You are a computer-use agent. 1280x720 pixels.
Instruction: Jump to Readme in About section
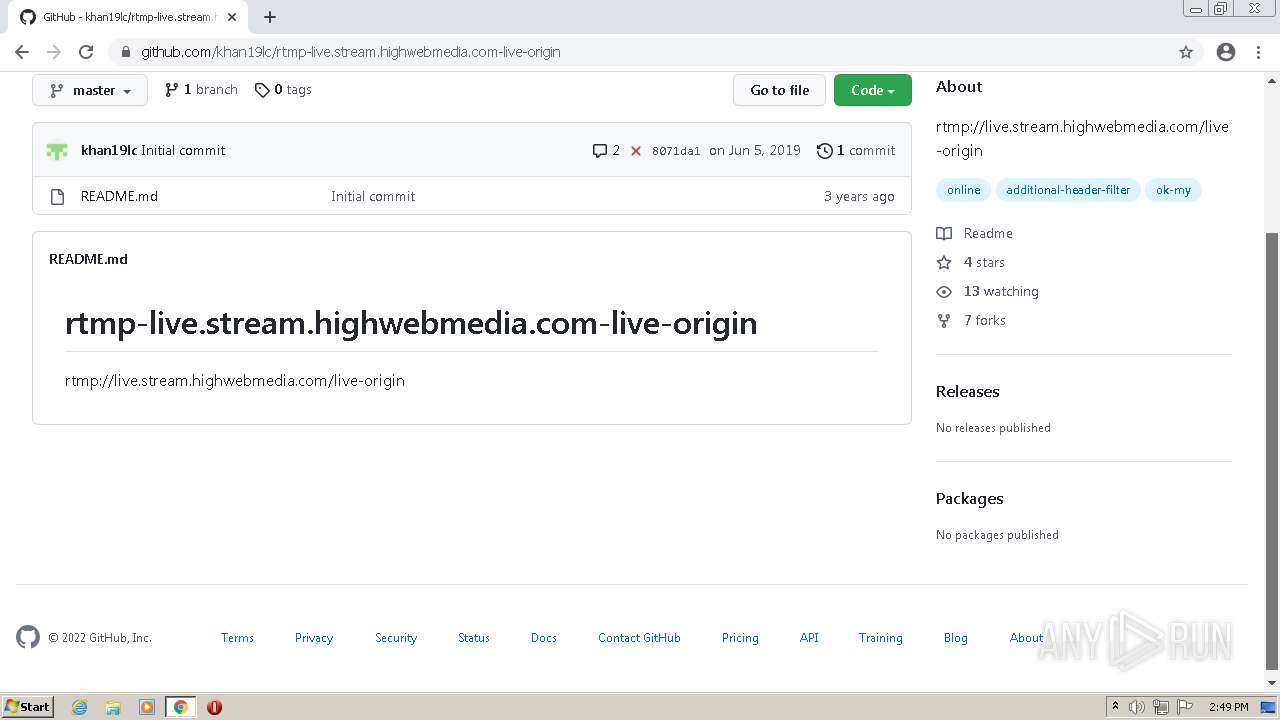coord(975,233)
